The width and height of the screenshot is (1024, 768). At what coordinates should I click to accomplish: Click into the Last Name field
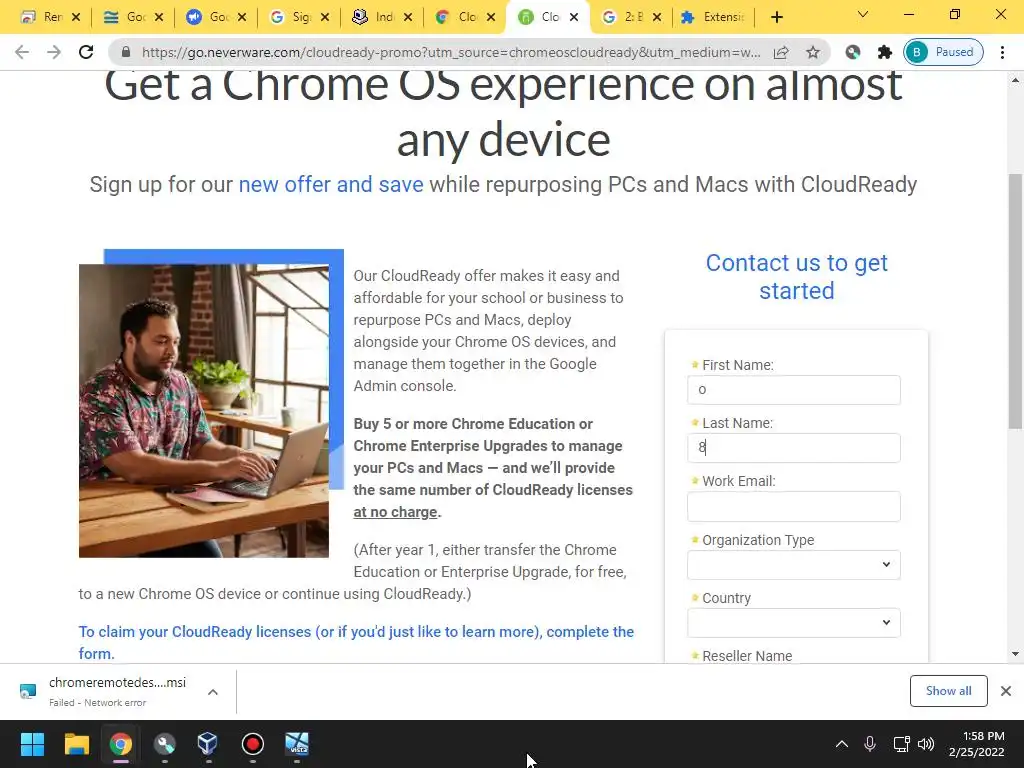coord(793,448)
